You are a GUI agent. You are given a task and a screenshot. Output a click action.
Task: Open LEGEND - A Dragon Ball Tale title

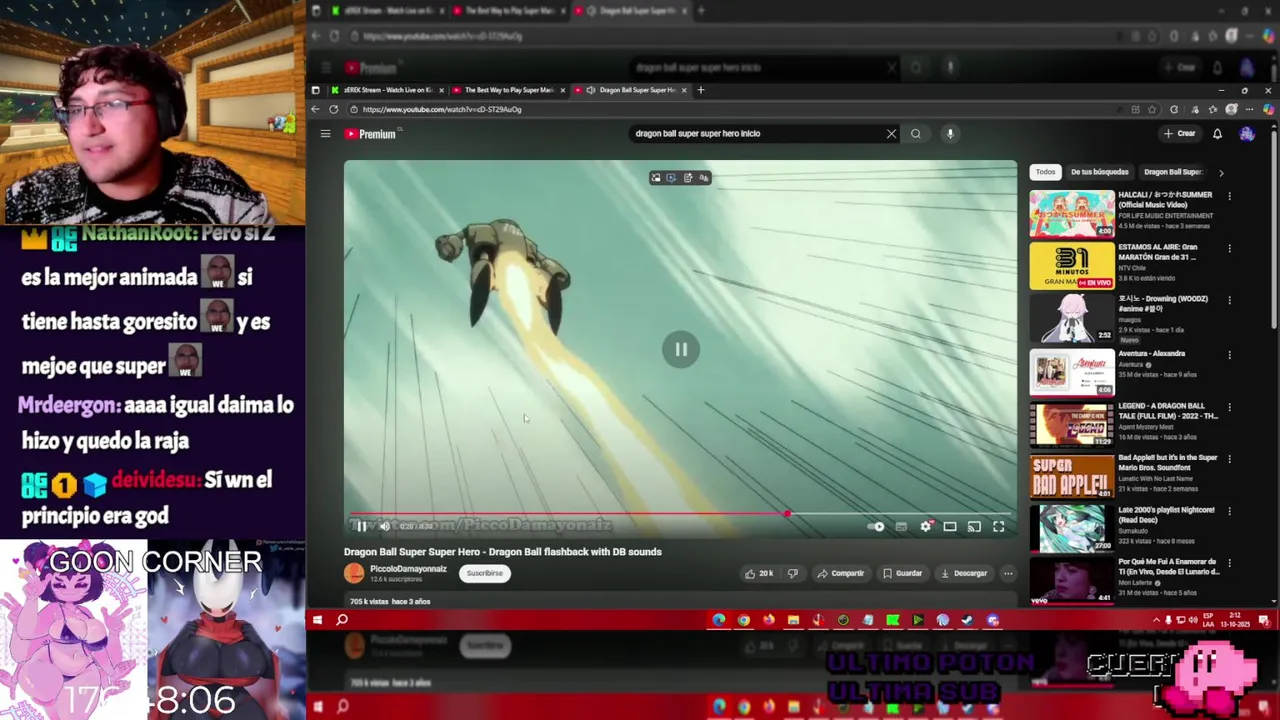tap(1168, 411)
